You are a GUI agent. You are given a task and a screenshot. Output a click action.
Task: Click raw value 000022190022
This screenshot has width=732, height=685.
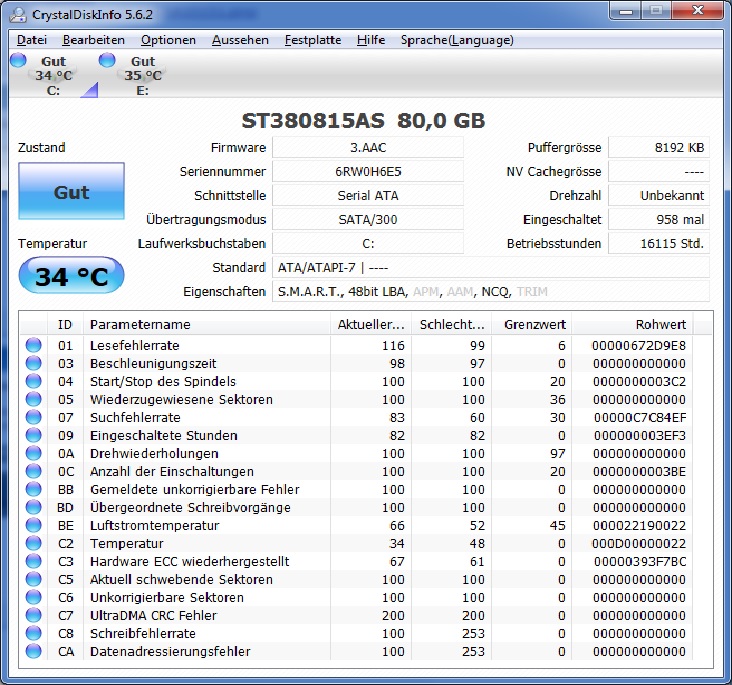coord(640,525)
